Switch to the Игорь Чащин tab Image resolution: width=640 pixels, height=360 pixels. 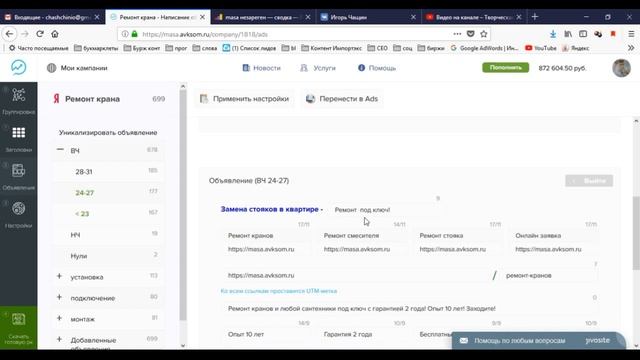(368, 17)
